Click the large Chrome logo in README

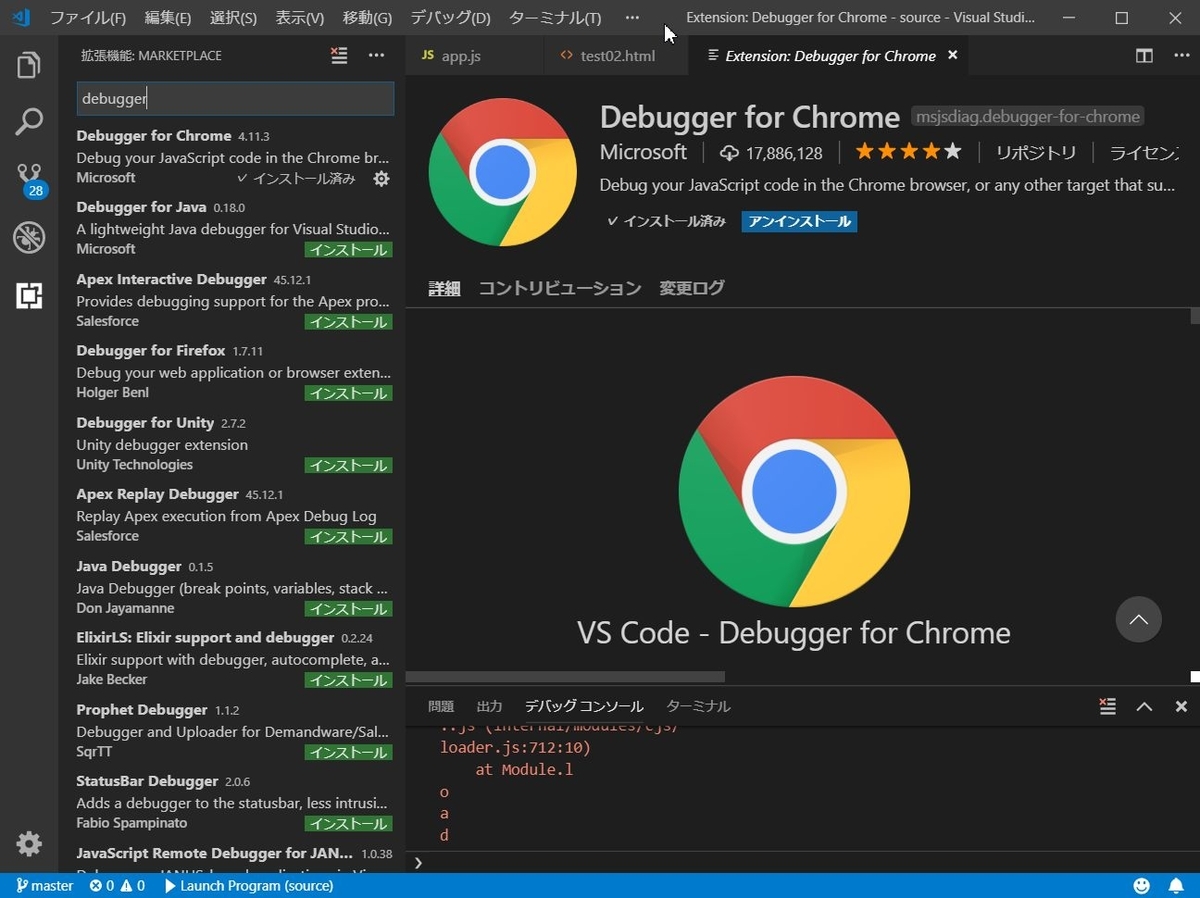(794, 491)
